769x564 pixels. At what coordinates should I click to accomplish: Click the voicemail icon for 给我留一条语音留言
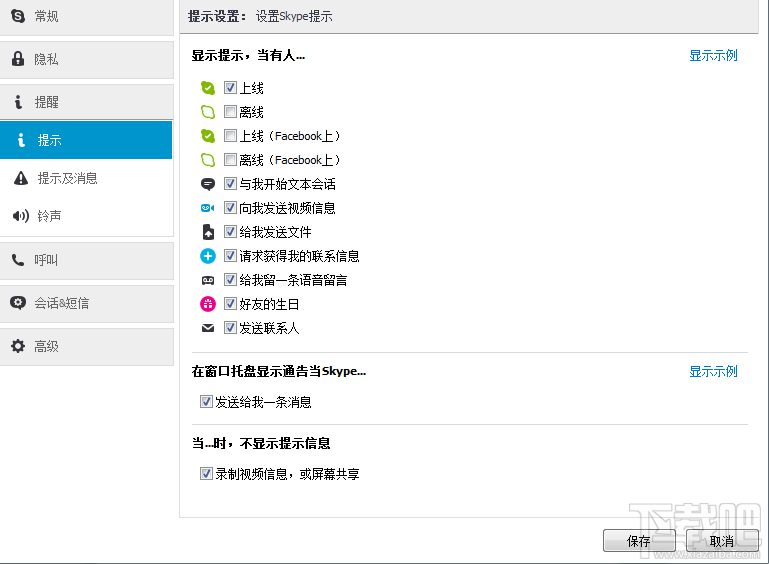coord(208,280)
